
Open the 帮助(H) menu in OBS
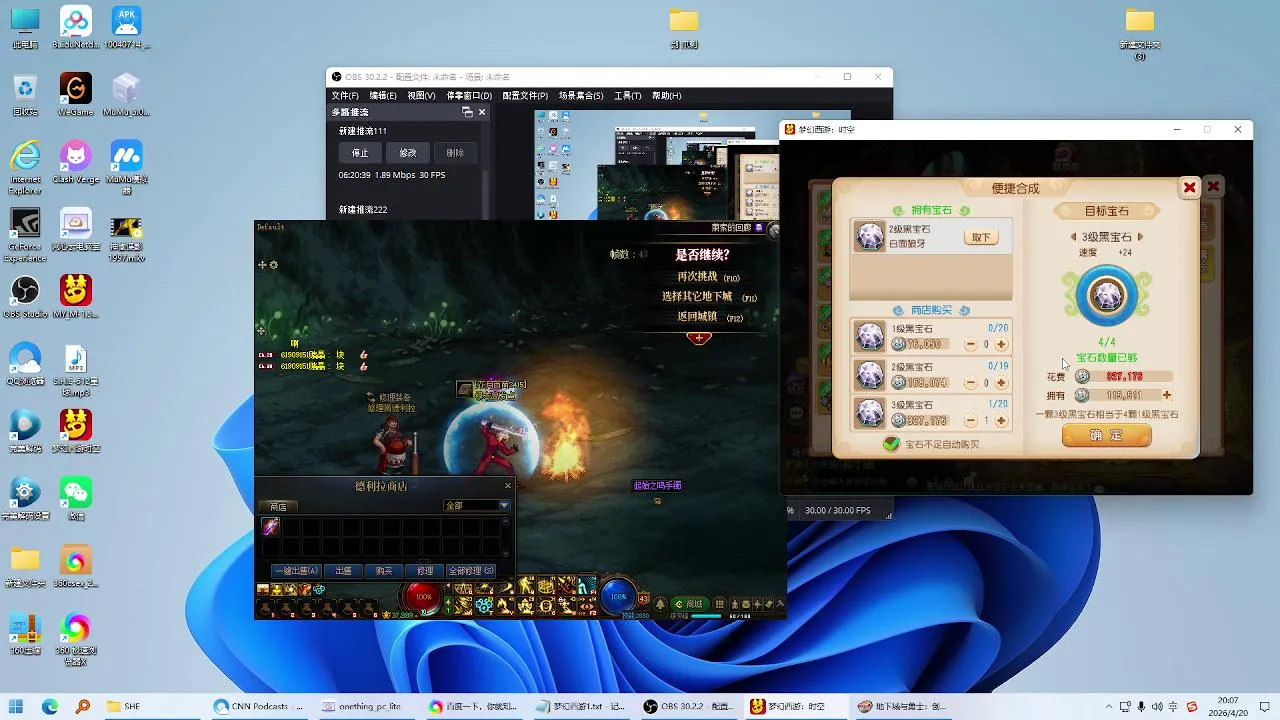667,96
